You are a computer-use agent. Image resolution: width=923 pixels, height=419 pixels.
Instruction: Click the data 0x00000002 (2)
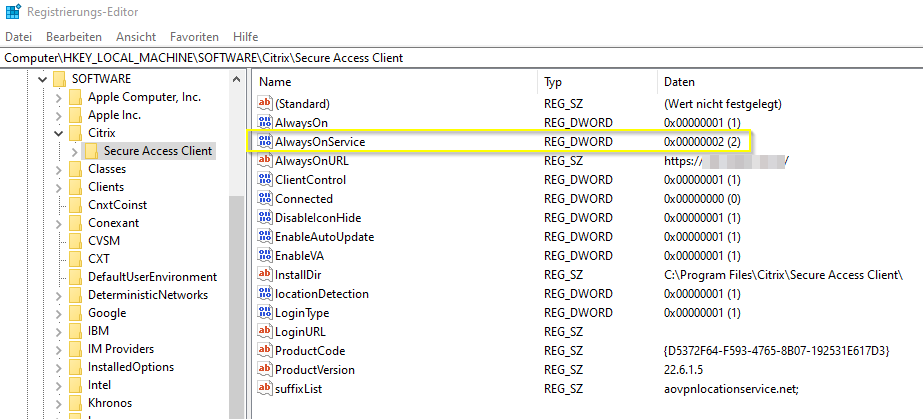(702, 142)
